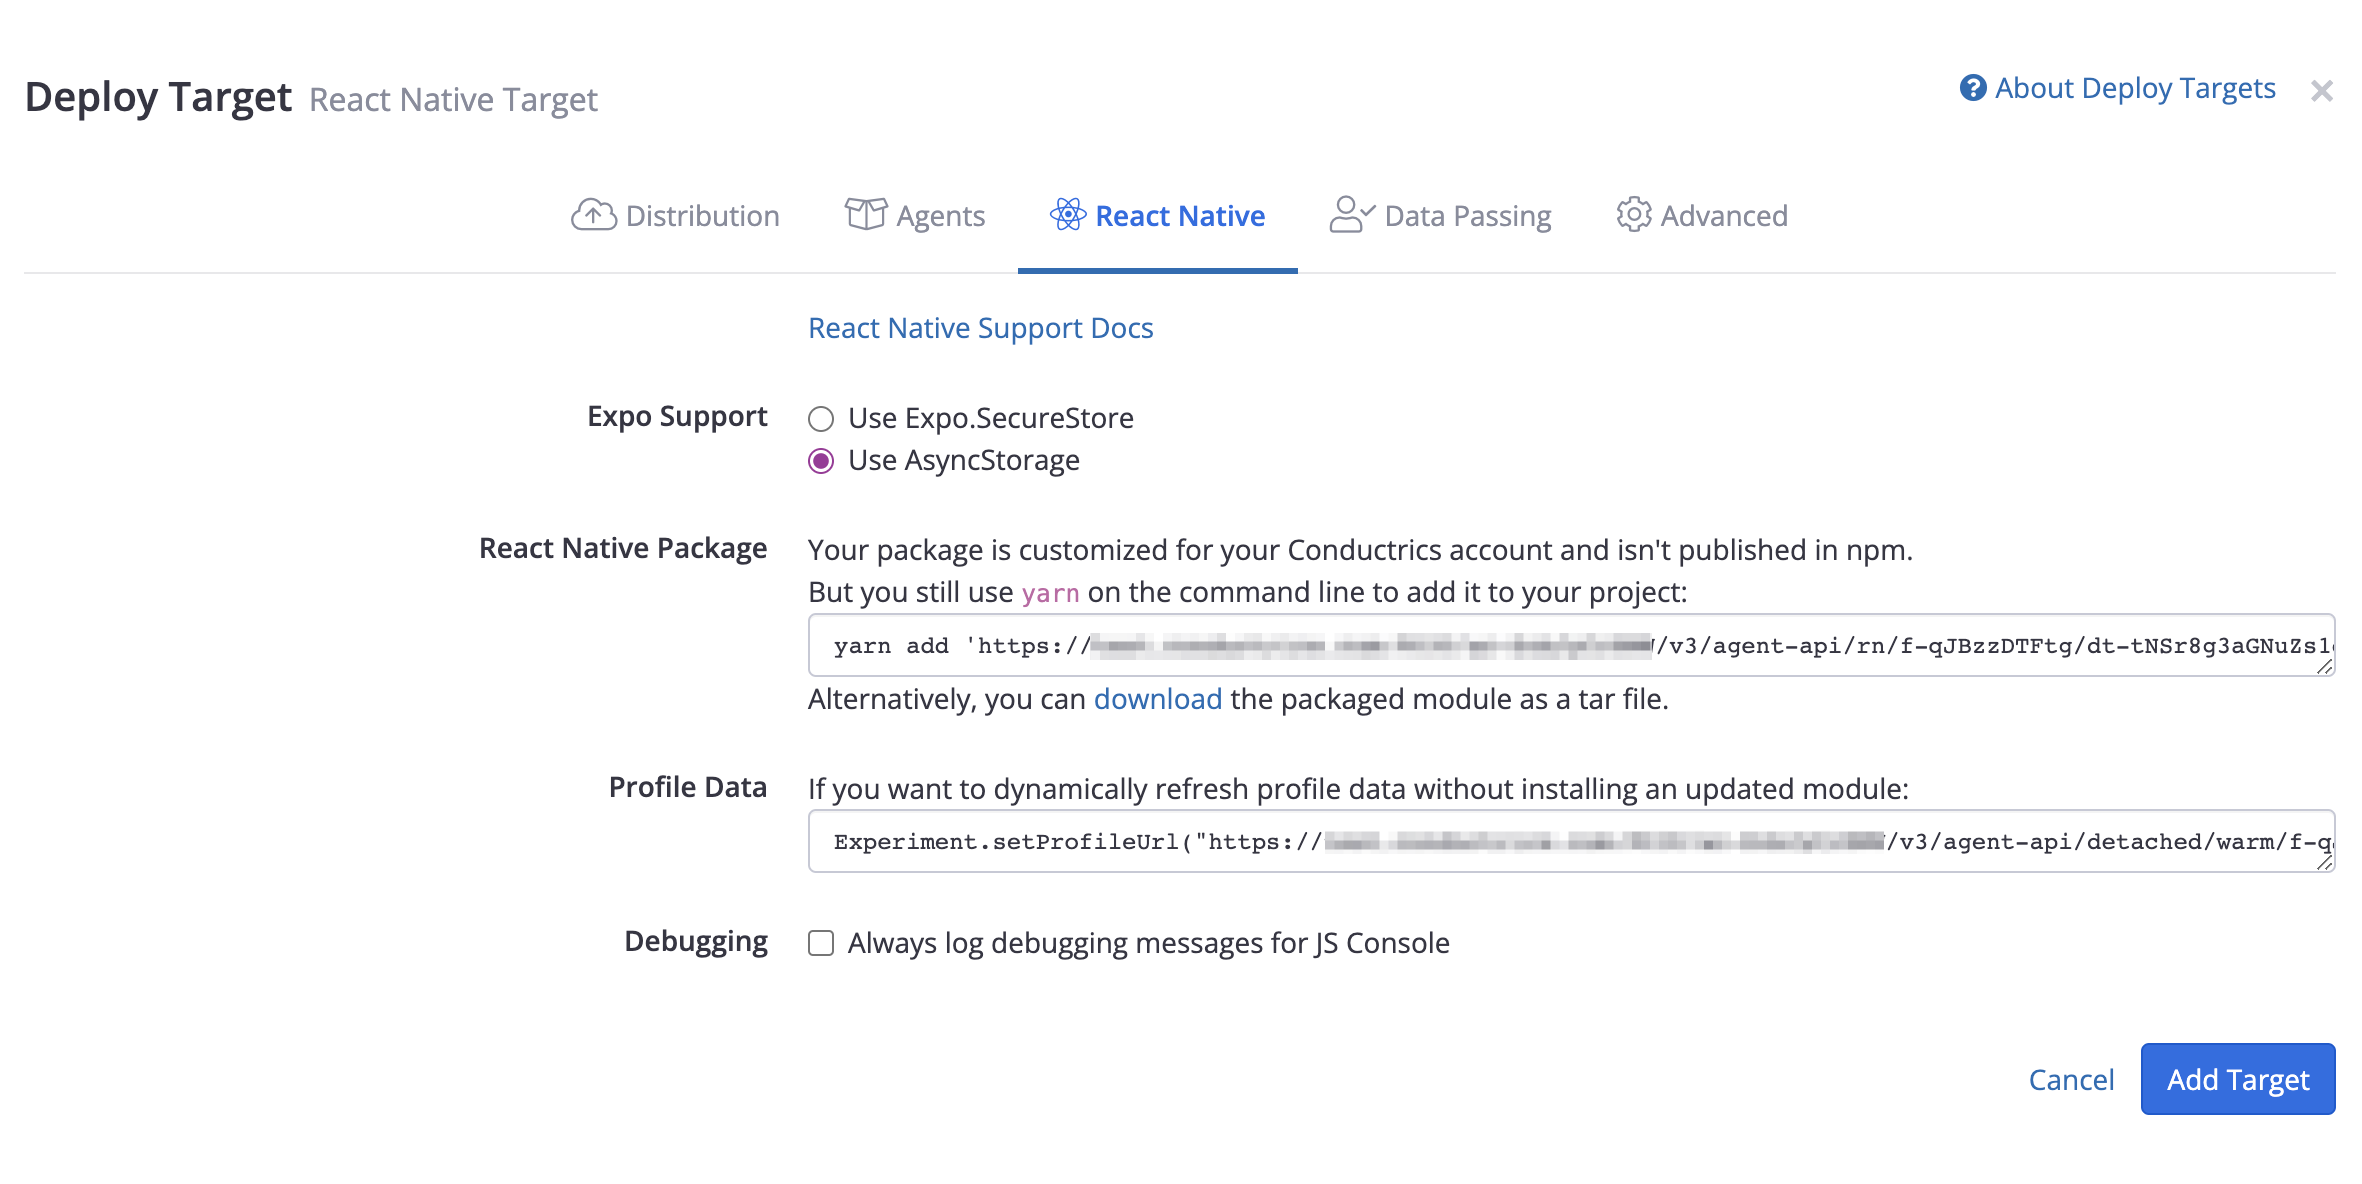Image resolution: width=2362 pixels, height=1184 pixels.
Task: Open About Deploy Targets help link
Action: coord(2135,89)
